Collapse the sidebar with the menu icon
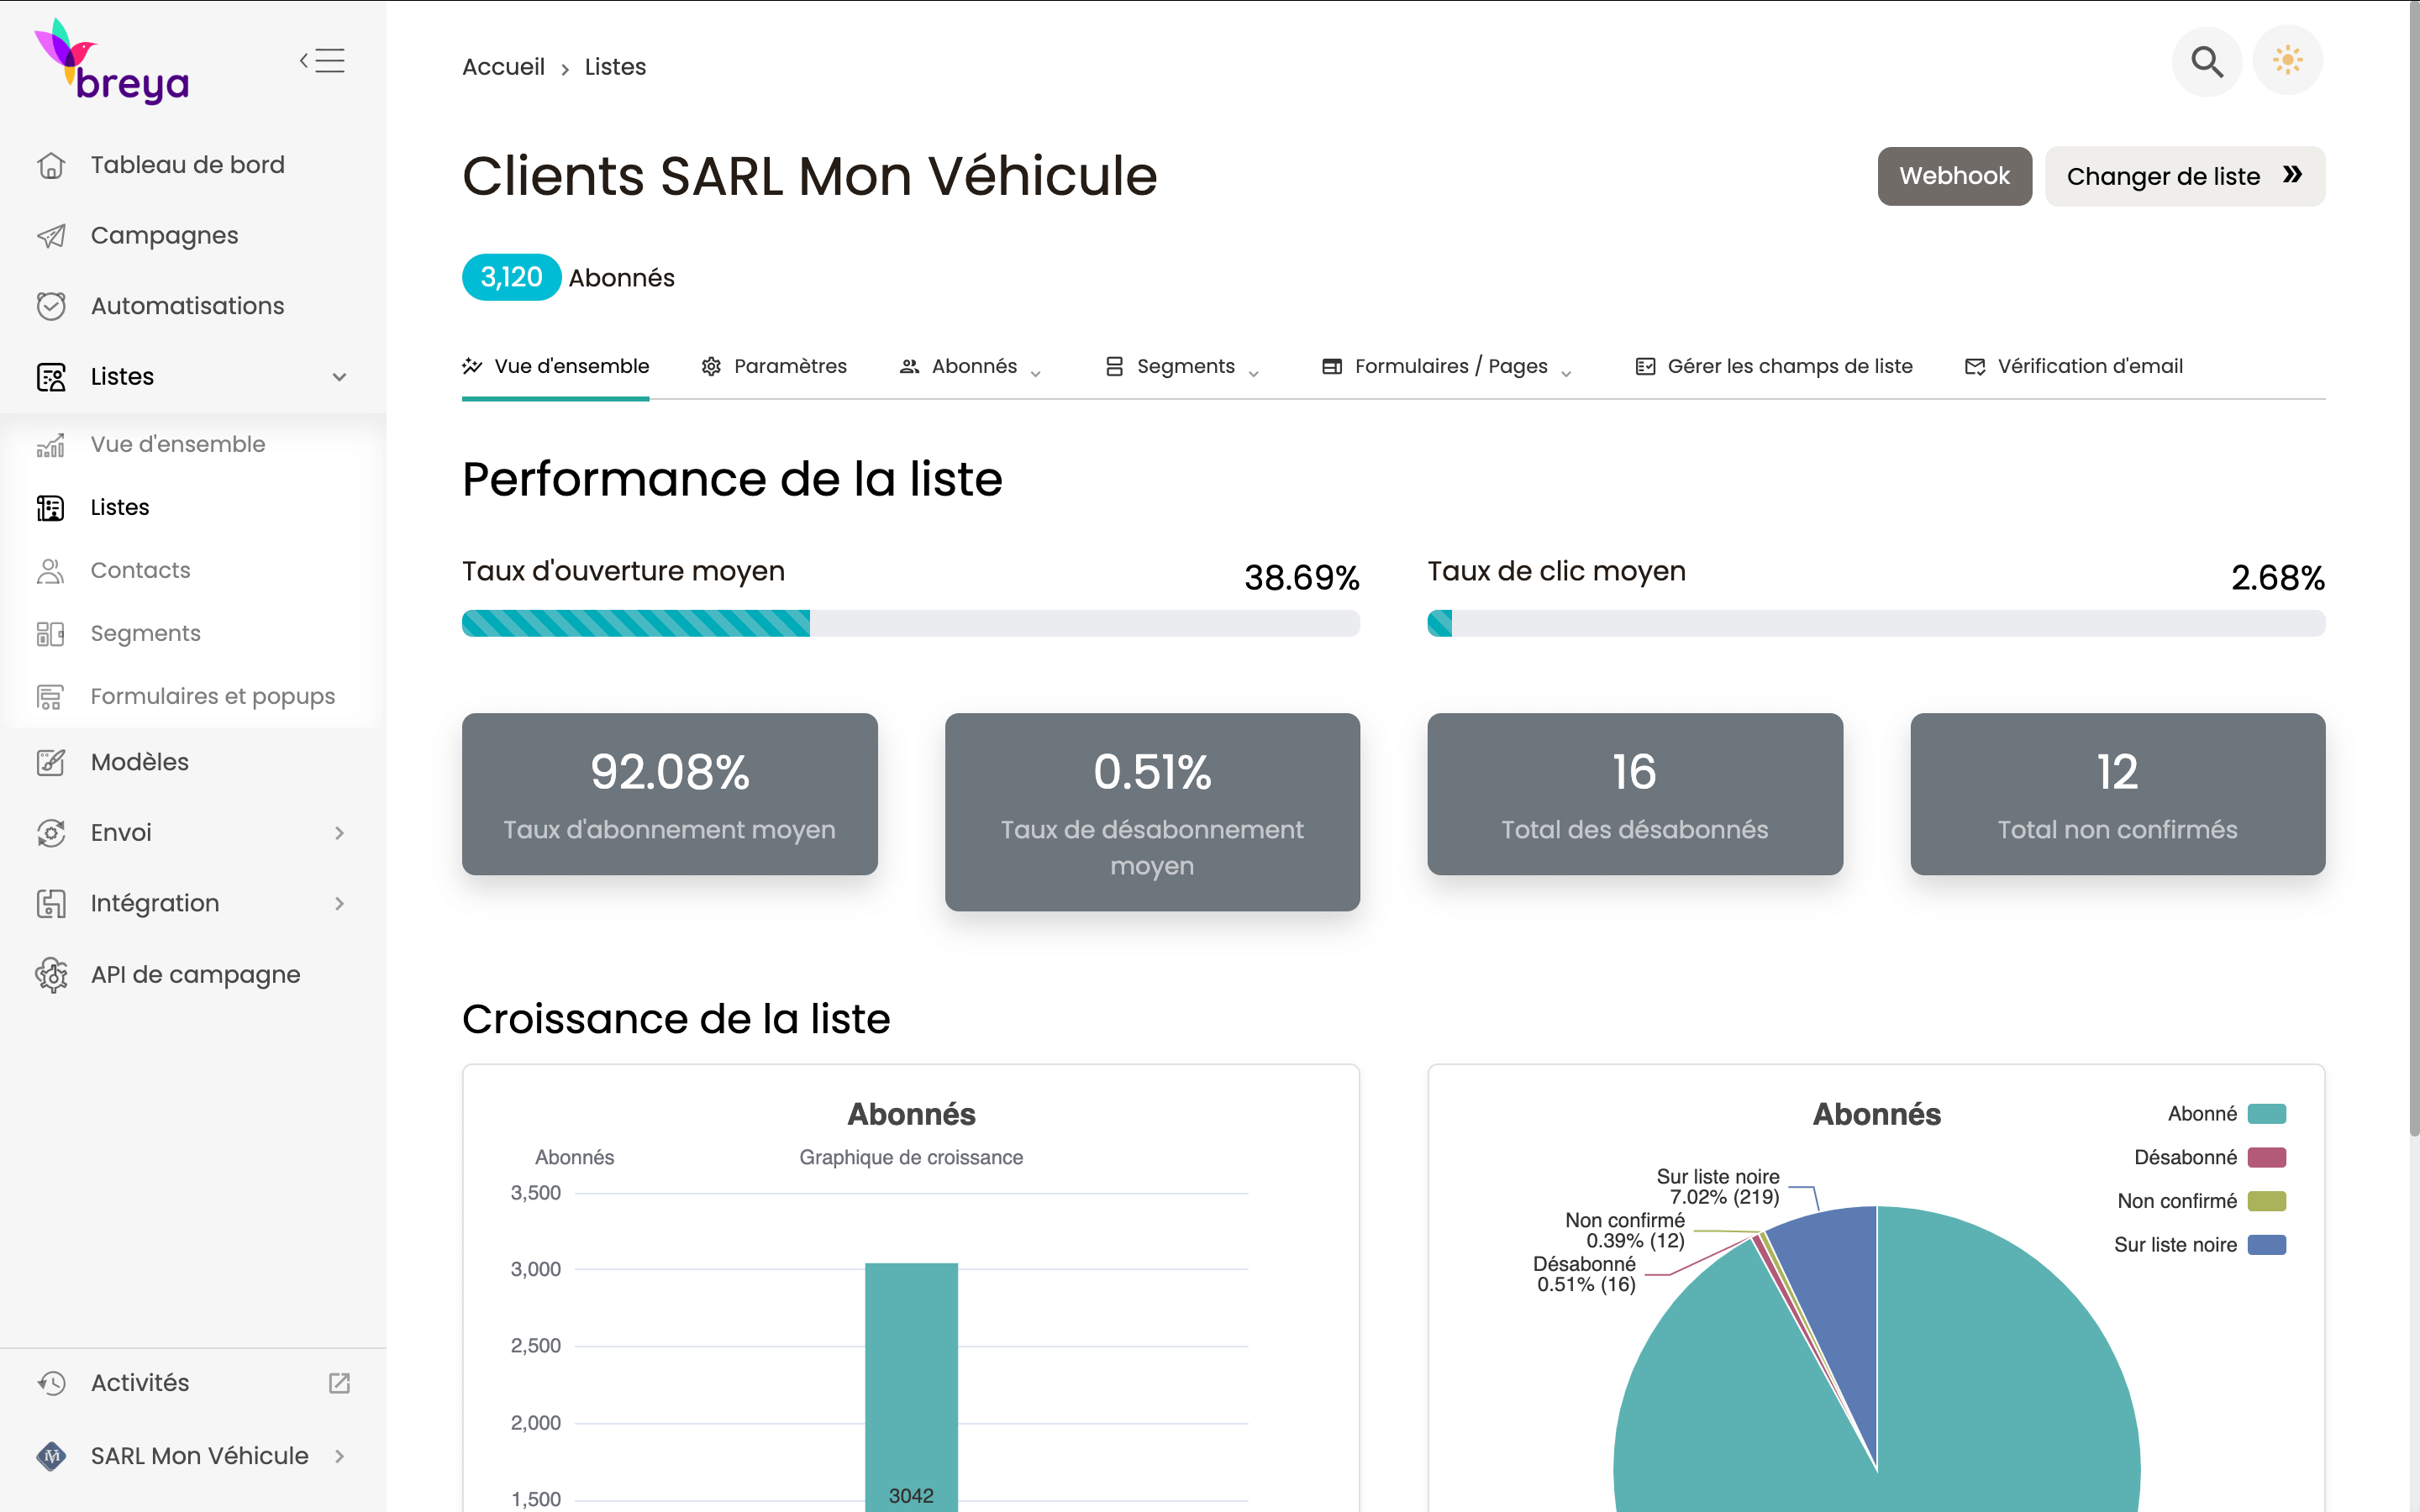Viewport: 2420px width, 1512px height. click(x=322, y=61)
